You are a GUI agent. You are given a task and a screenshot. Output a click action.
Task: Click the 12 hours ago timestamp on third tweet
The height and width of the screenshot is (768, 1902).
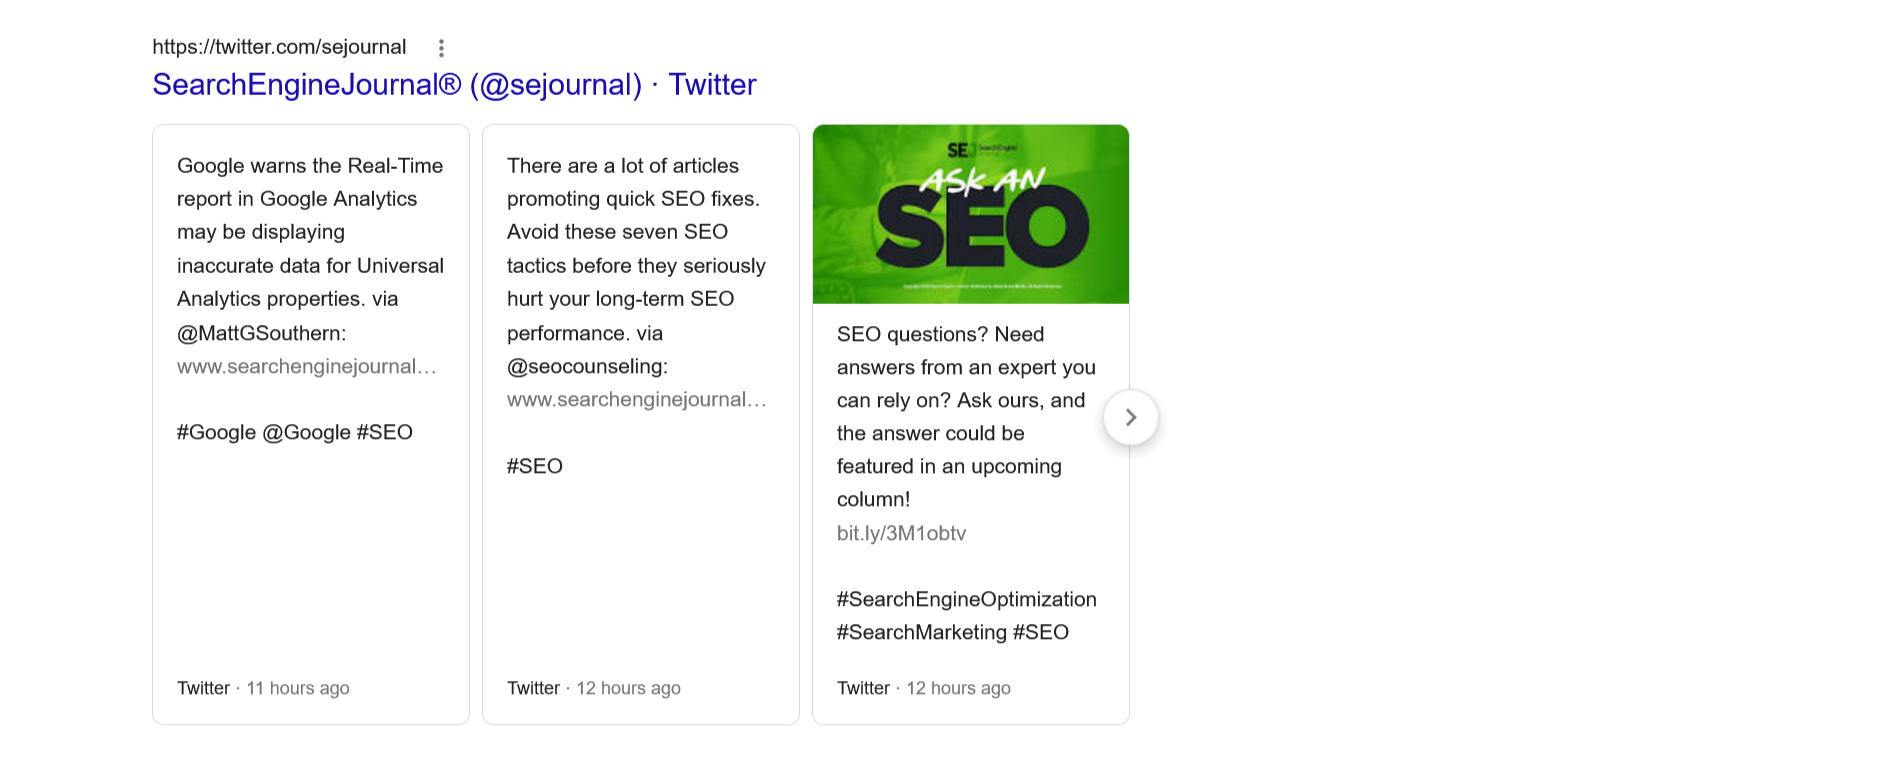pos(958,687)
